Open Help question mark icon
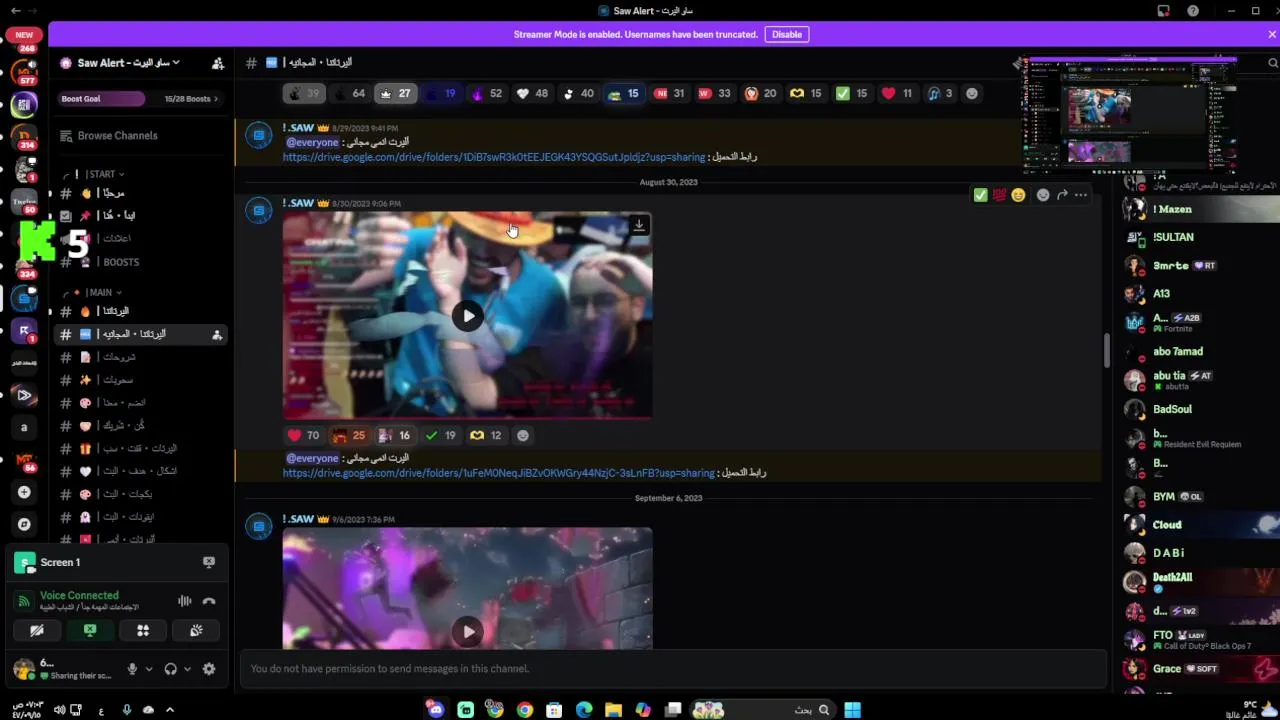 (x=1193, y=11)
